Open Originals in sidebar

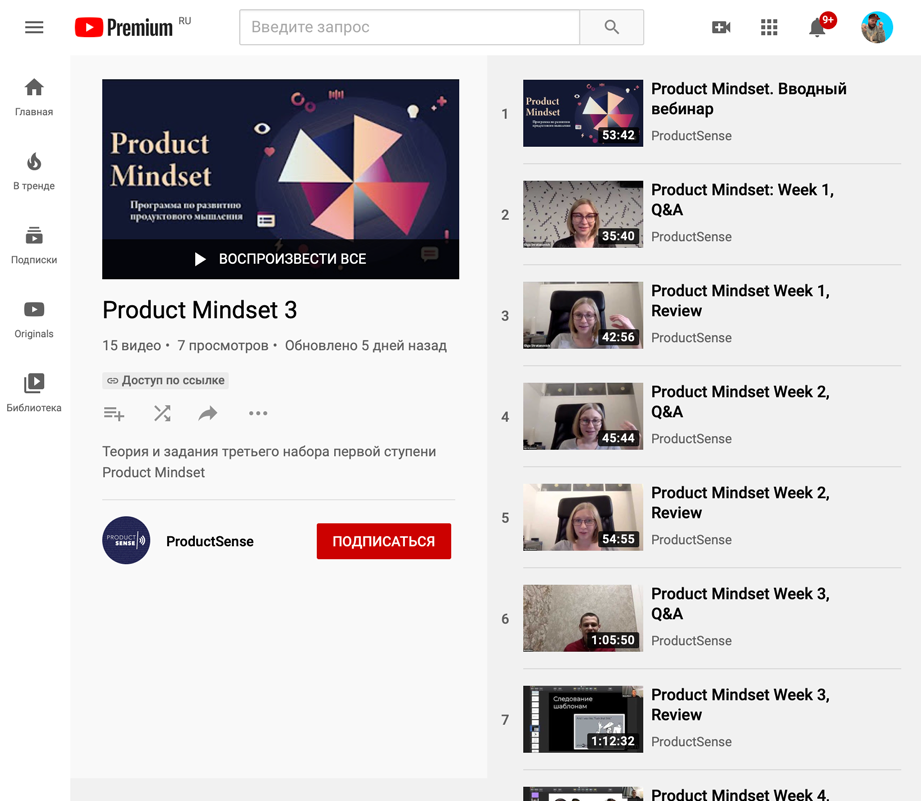coord(34,319)
